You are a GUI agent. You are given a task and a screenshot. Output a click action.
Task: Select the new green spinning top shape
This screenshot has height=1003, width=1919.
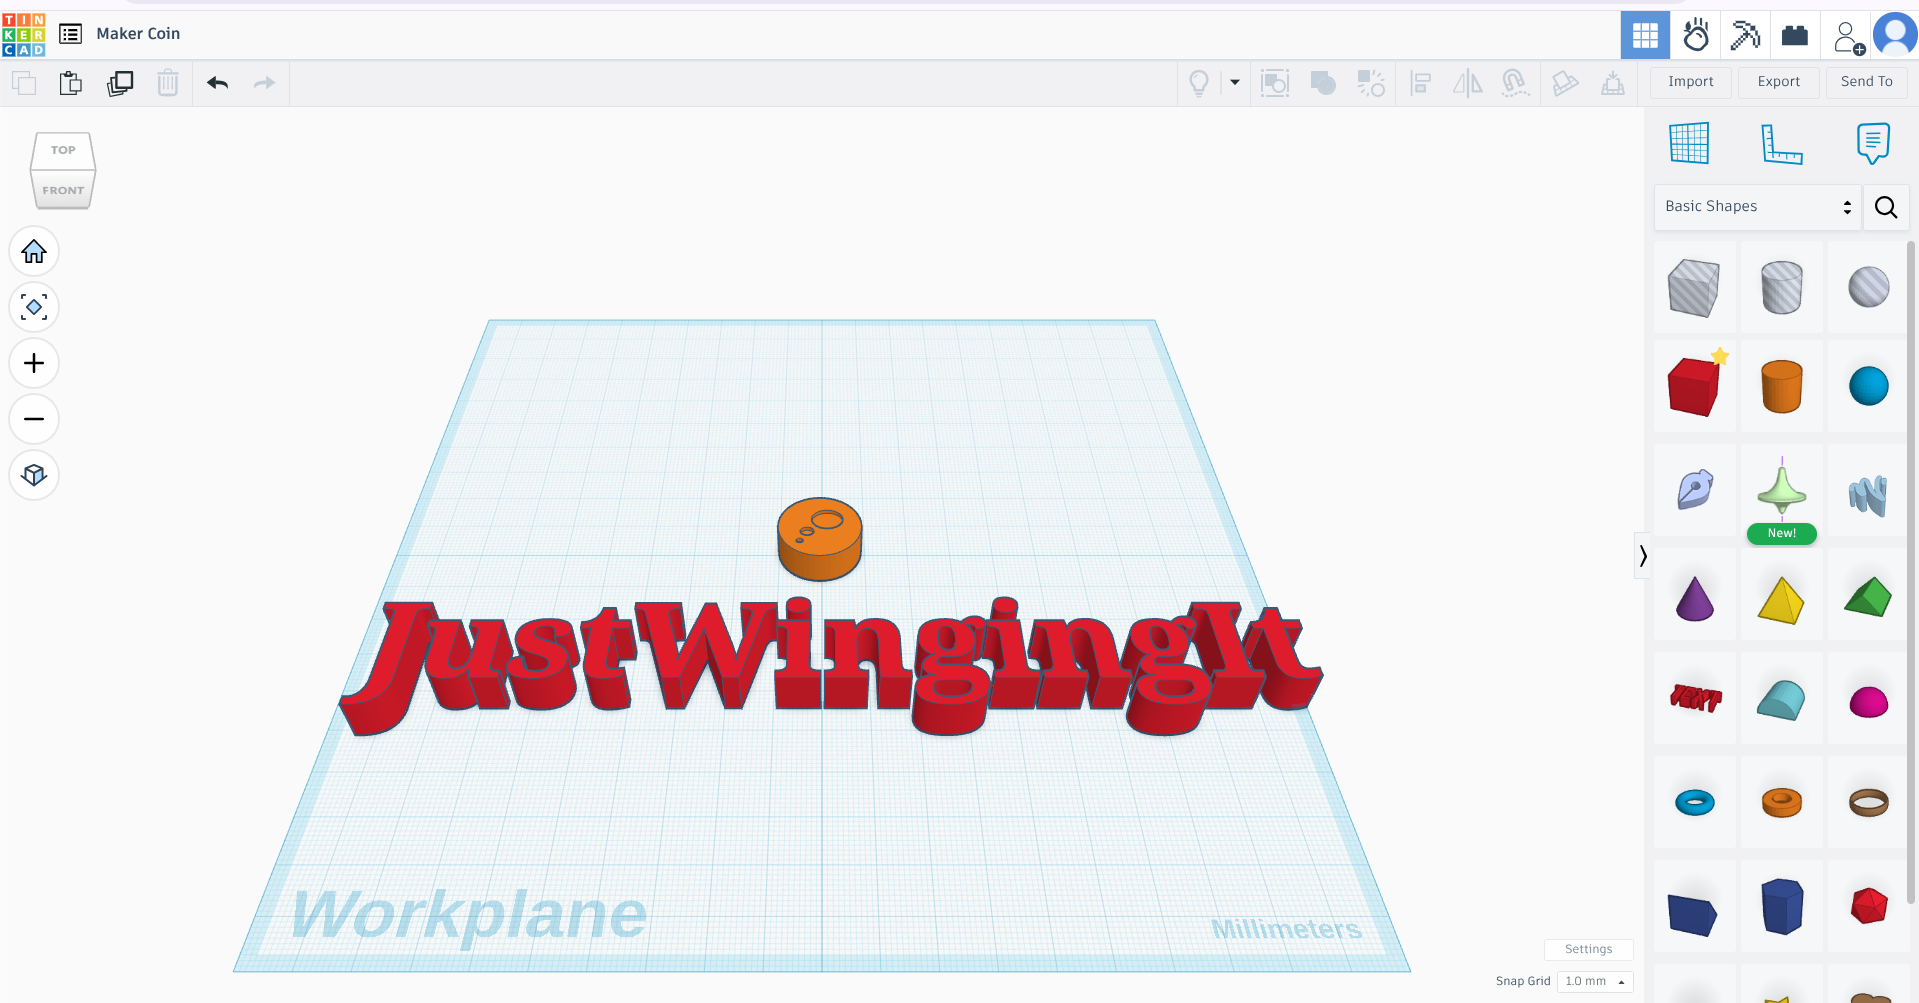pyautogui.click(x=1781, y=490)
